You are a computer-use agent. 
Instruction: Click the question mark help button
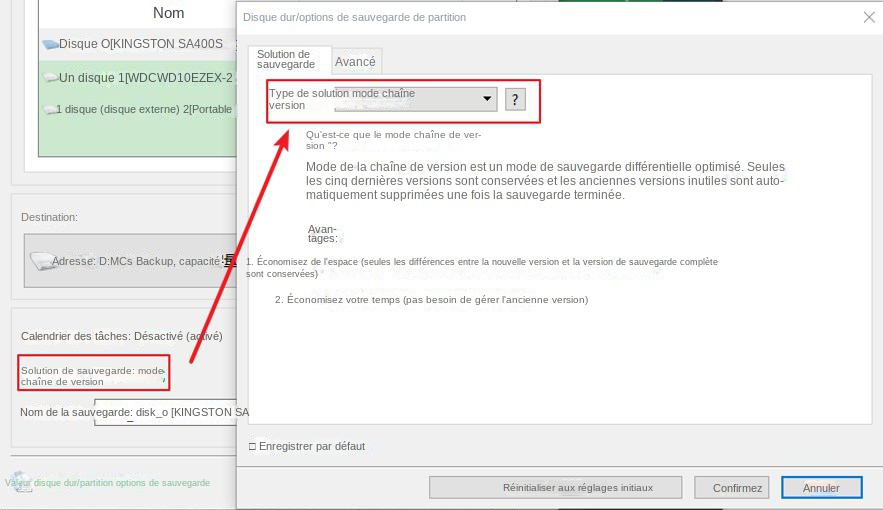[x=515, y=99]
